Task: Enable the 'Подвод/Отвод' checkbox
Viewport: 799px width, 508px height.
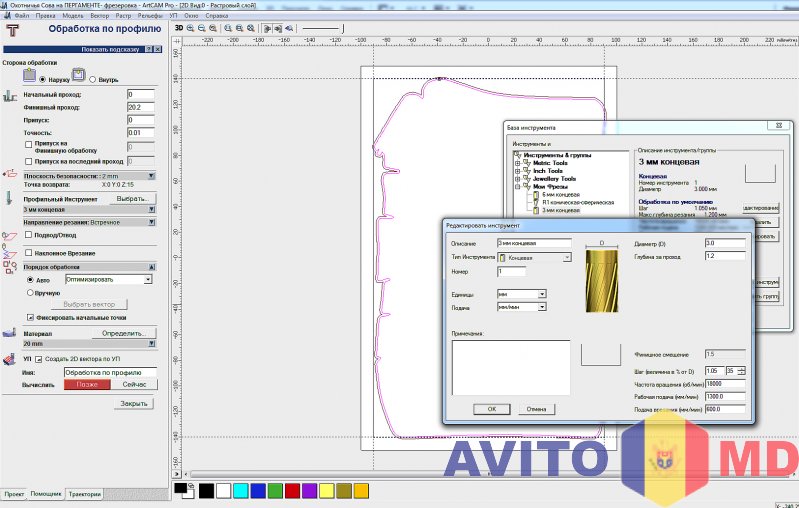Action: click(x=28, y=234)
